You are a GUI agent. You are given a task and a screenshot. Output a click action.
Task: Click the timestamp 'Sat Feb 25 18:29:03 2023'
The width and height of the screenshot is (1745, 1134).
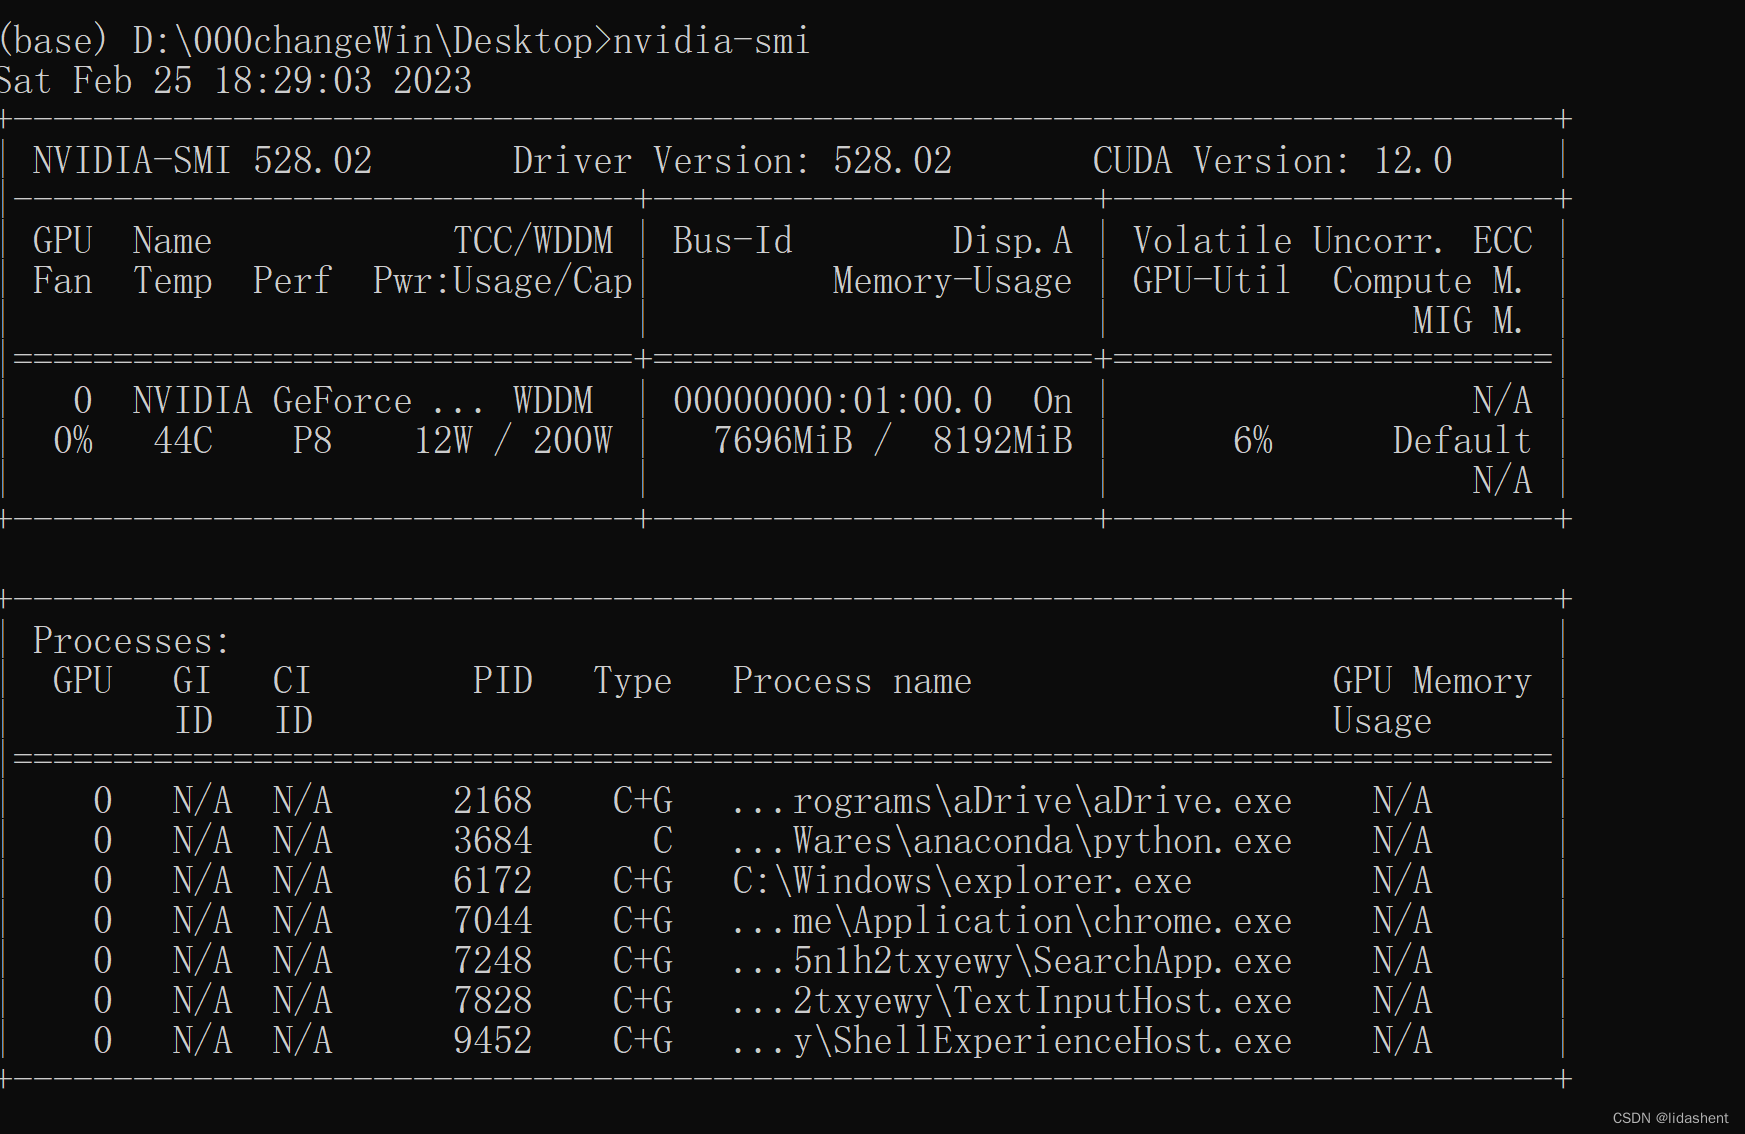(236, 81)
